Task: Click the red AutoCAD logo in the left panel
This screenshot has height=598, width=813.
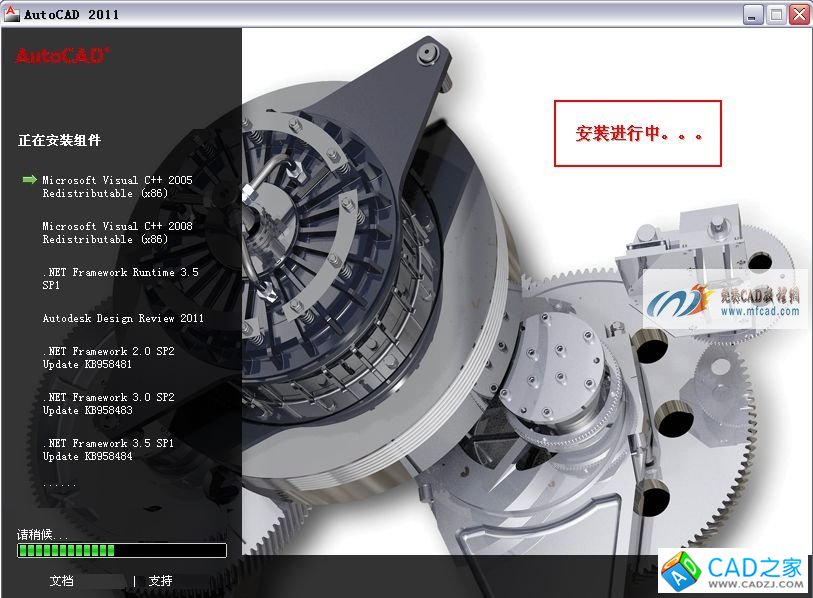Action: [62, 56]
